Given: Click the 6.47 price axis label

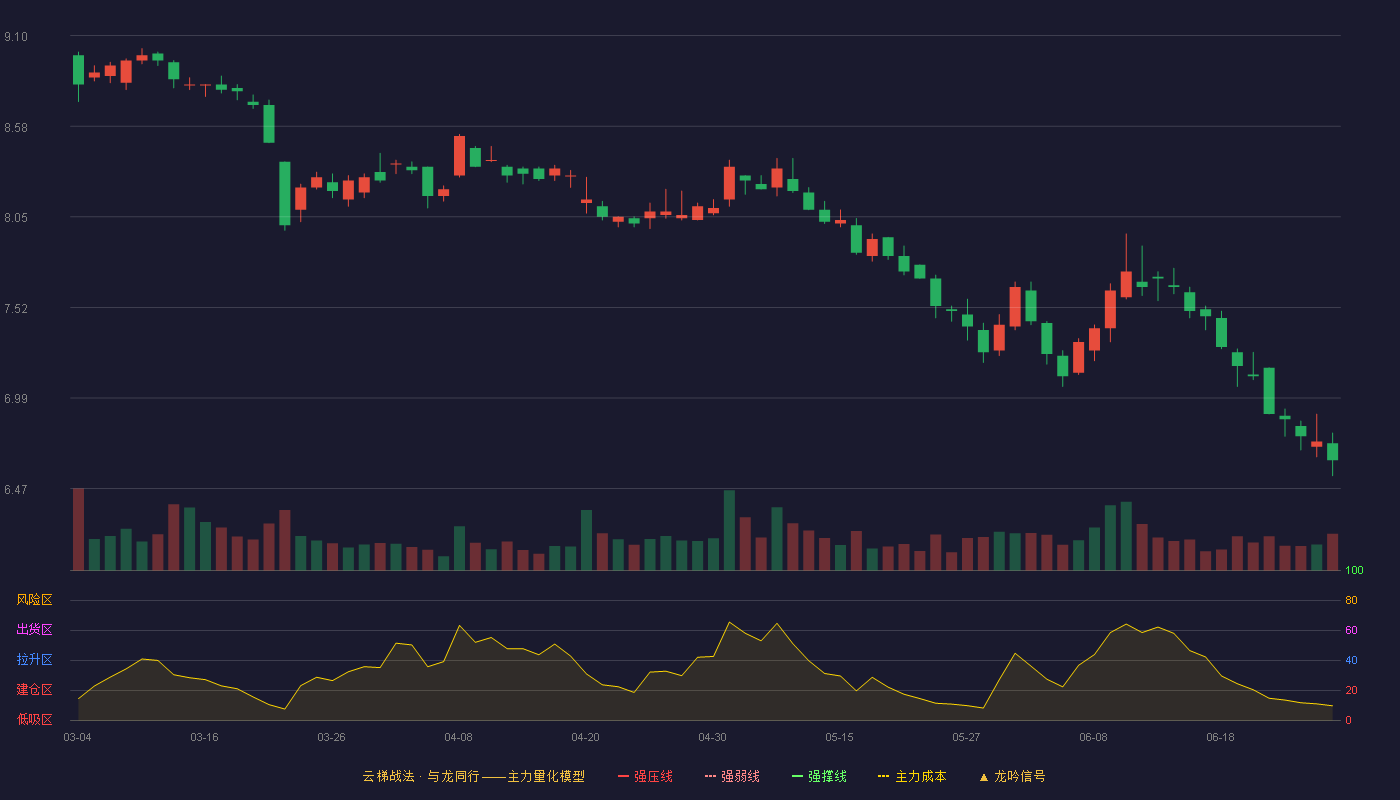Looking at the screenshot, I should [16, 490].
